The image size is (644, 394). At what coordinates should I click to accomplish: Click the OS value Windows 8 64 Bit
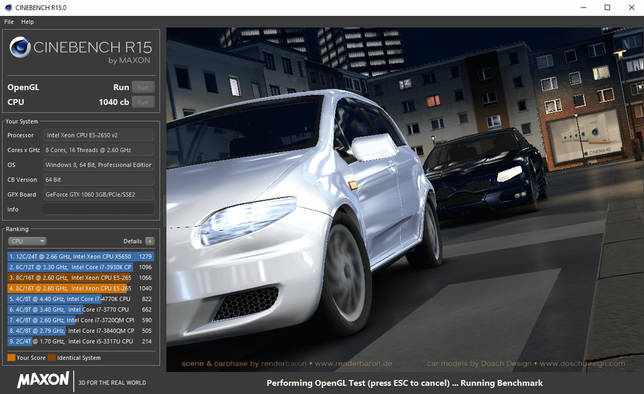click(x=99, y=165)
